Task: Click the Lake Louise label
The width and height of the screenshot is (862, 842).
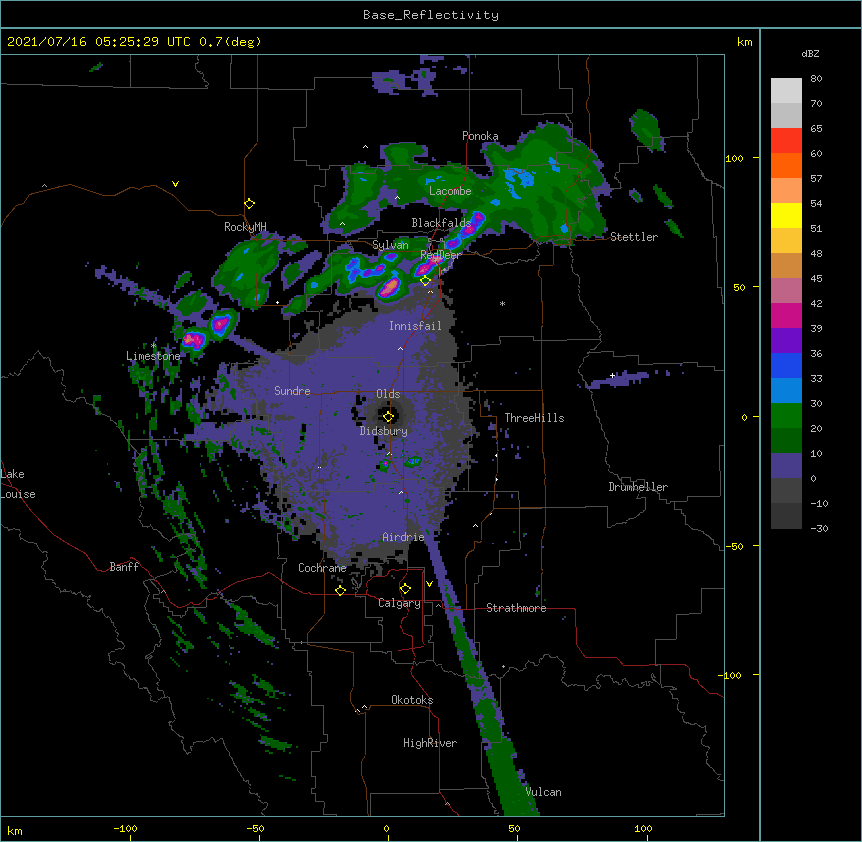Action: tap(18, 484)
